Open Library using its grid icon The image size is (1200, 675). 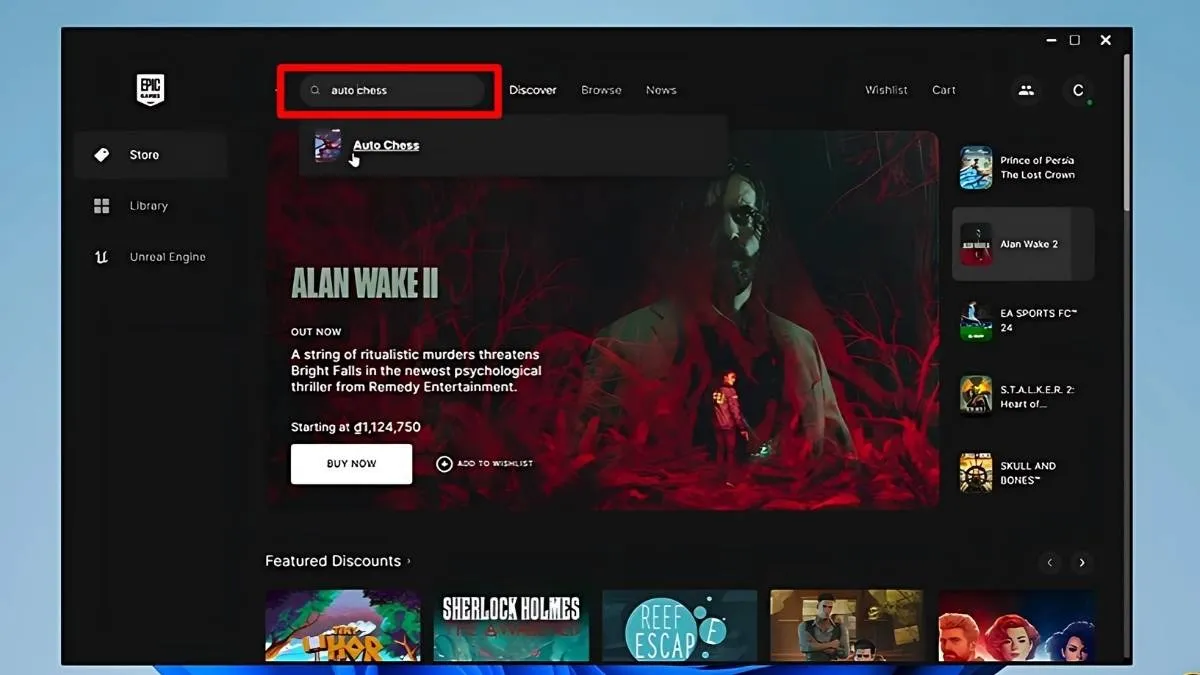[101, 205]
